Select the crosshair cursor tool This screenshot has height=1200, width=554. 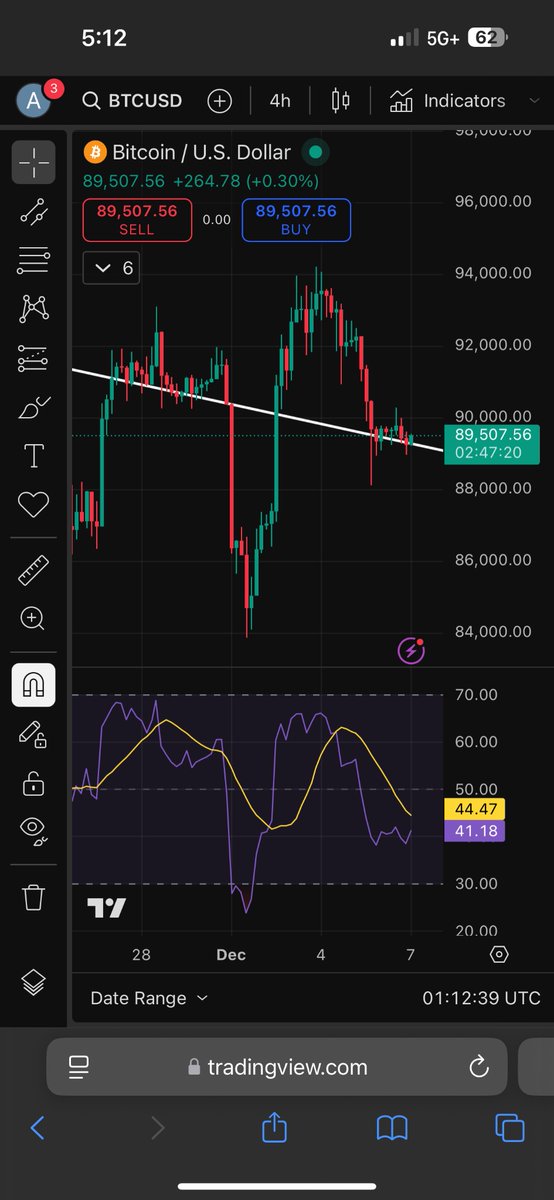click(33, 162)
